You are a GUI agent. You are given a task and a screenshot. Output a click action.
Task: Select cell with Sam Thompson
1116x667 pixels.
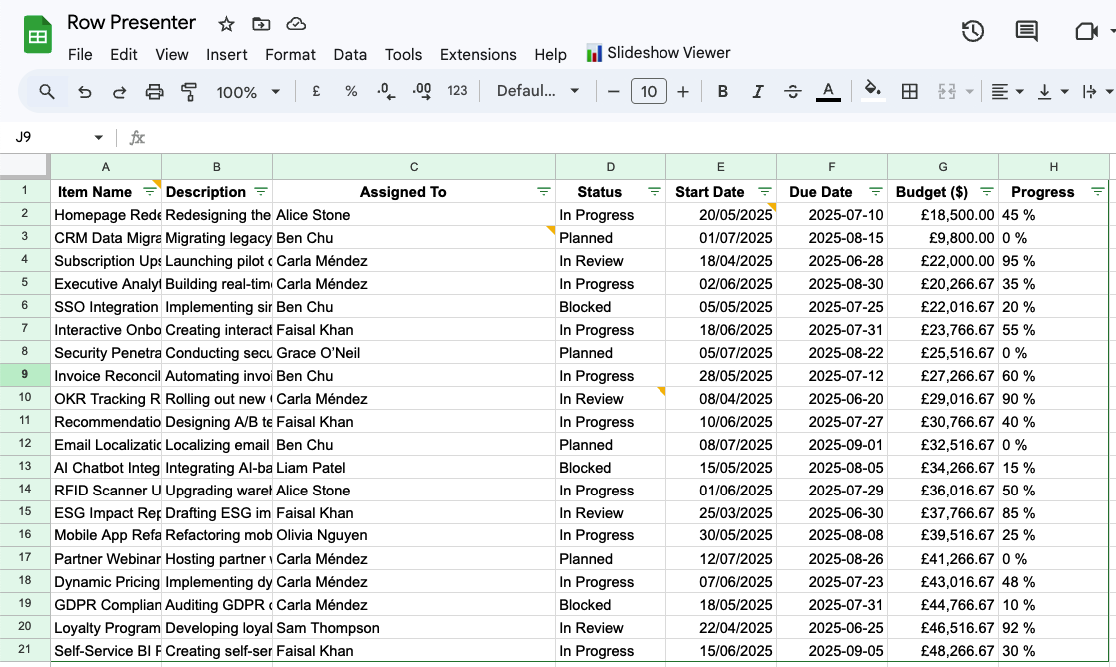(414, 628)
